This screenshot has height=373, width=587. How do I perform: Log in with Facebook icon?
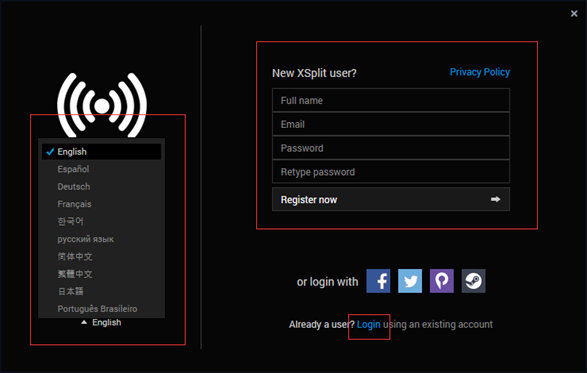[x=378, y=281]
